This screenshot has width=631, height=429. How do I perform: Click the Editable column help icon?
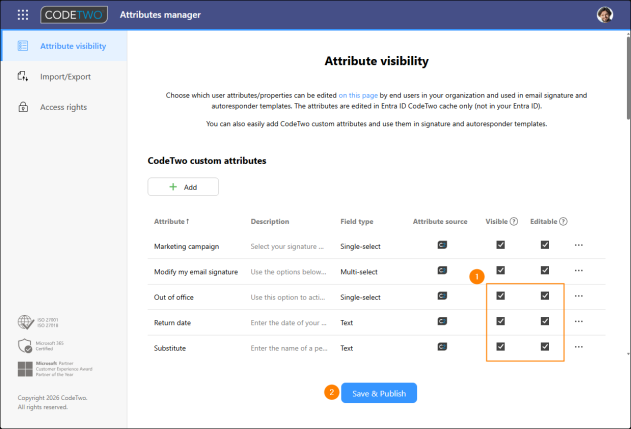563,221
